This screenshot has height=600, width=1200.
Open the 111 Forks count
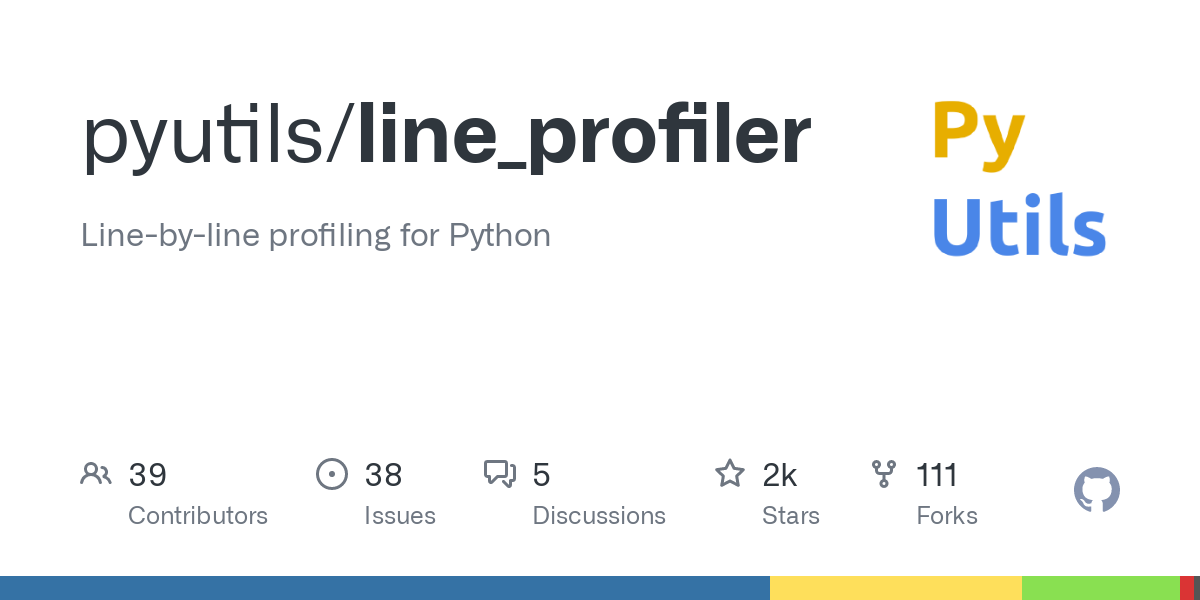click(x=937, y=475)
